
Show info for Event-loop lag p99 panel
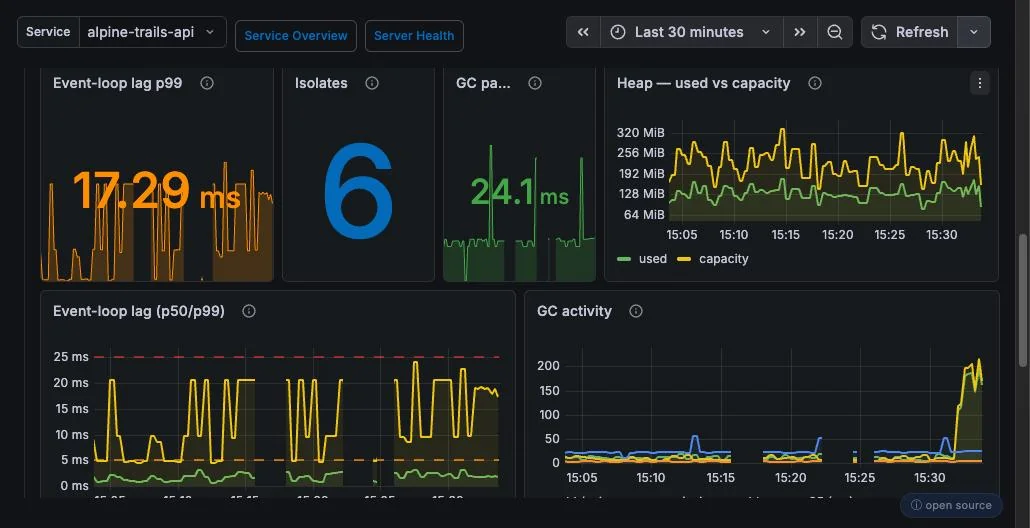tap(207, 83)
